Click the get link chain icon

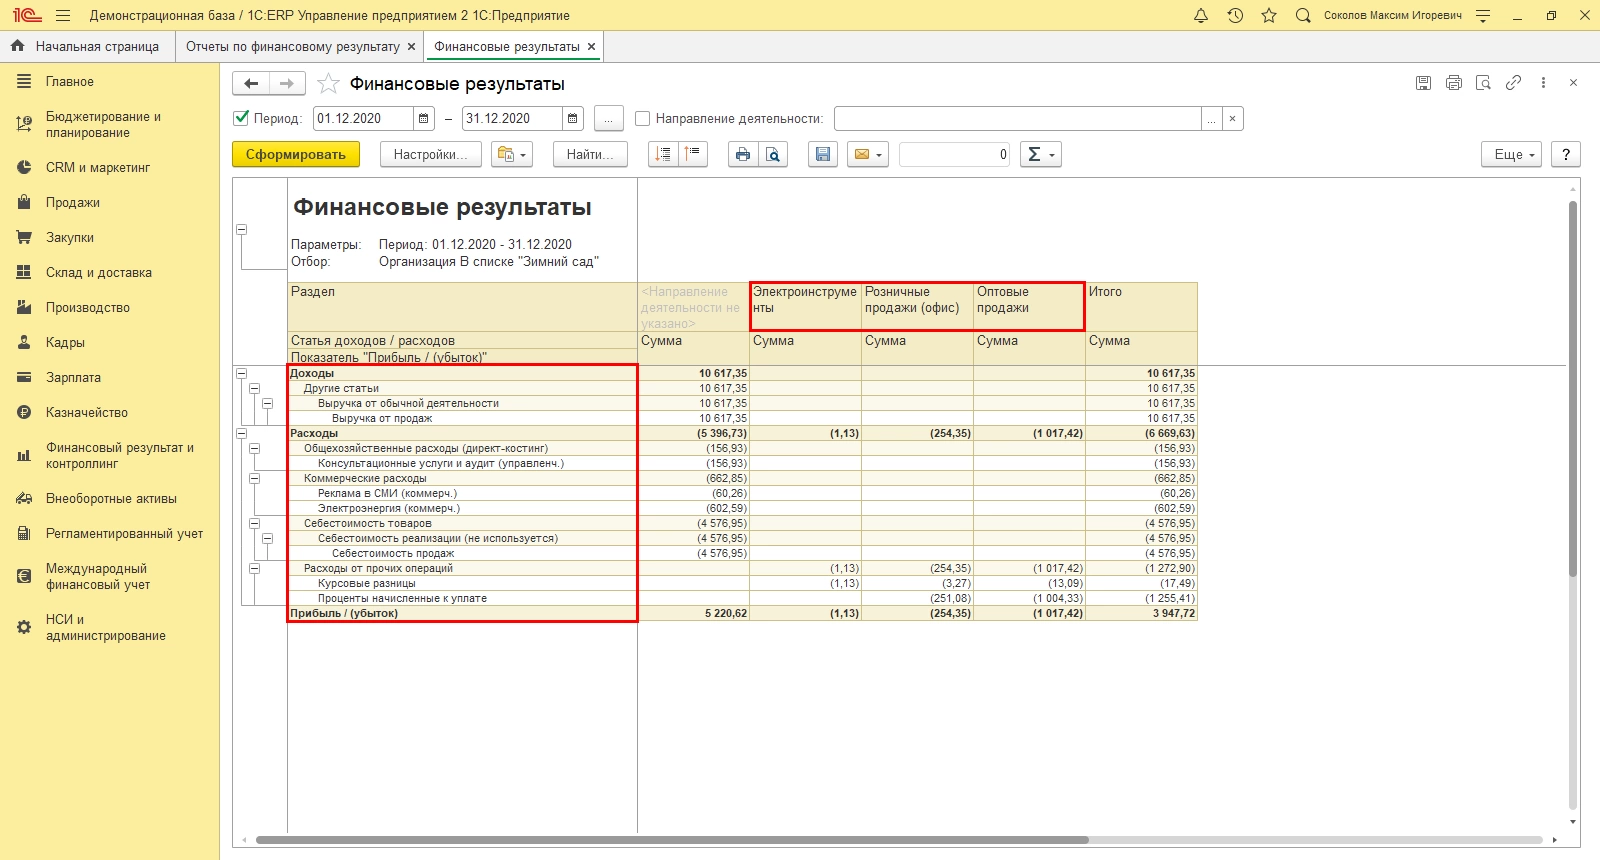pos(1513,83)
